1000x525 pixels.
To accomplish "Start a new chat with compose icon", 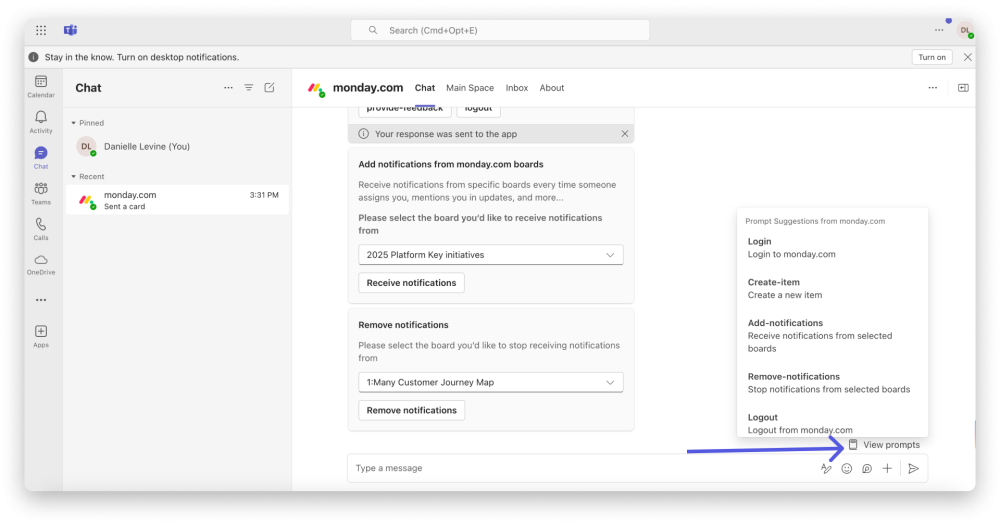I will [269, 88].
